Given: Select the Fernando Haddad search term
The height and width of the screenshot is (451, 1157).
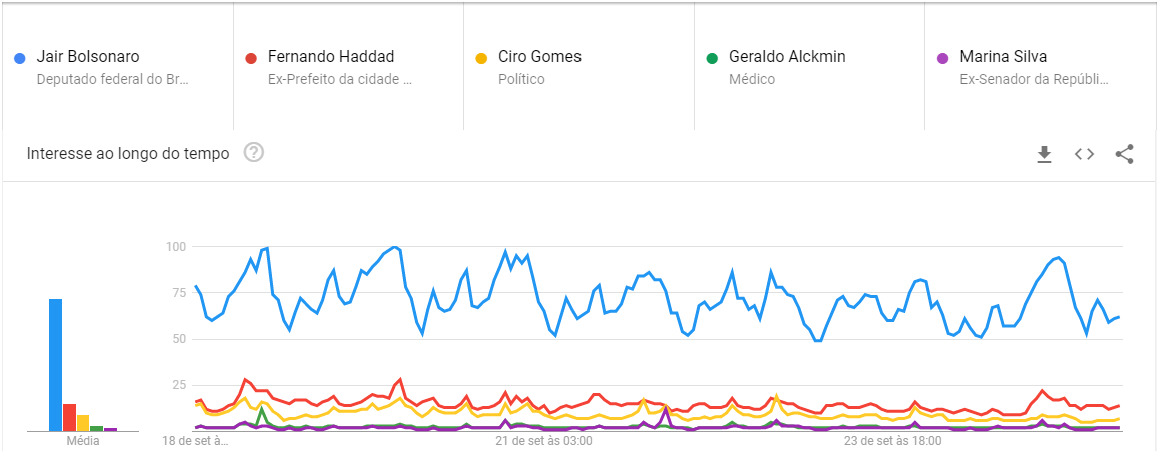Looking at the screenshot, I should [331, 57].
